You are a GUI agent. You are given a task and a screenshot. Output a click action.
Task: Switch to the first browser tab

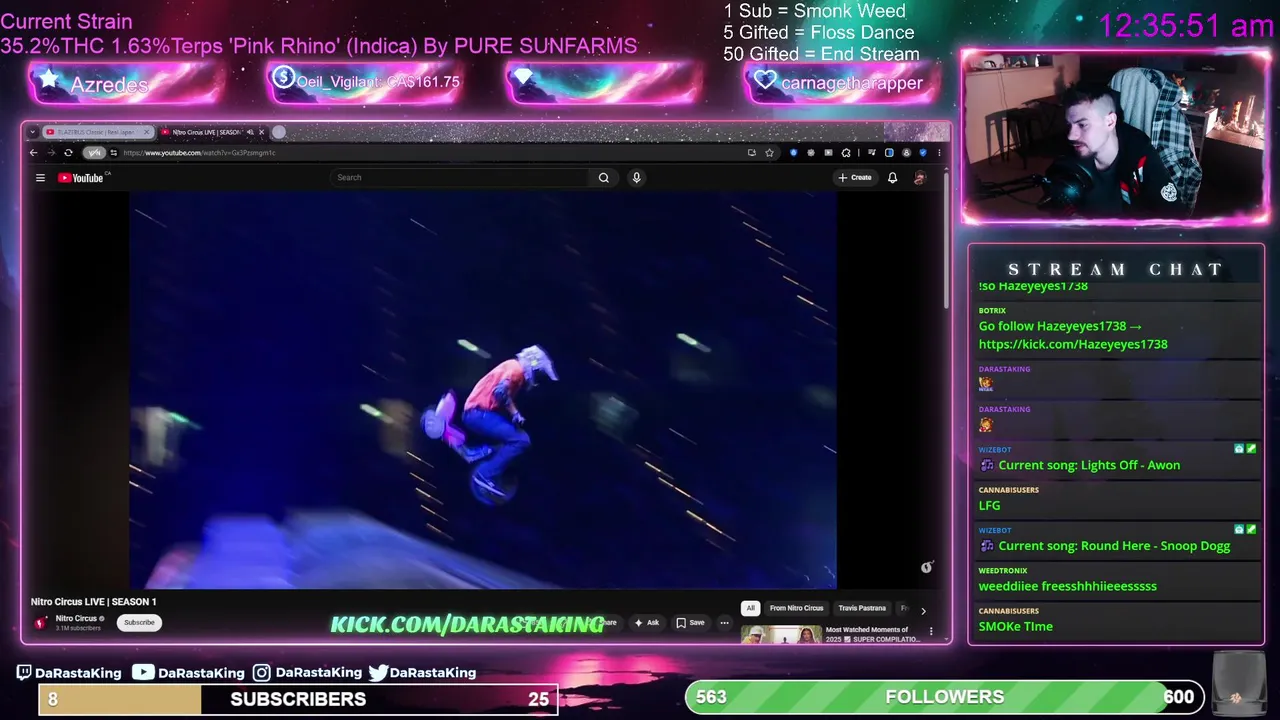96,132
